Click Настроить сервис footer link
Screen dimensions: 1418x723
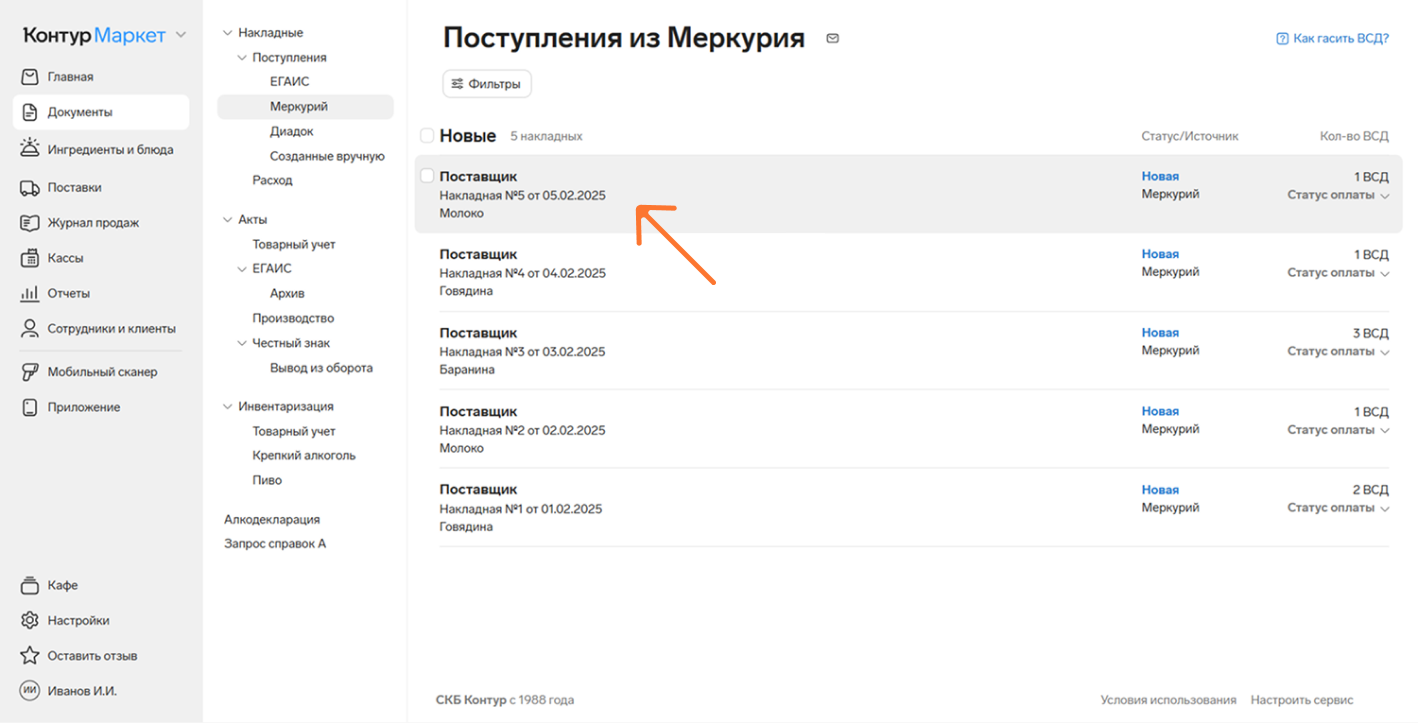click(x=1302, y=700)
